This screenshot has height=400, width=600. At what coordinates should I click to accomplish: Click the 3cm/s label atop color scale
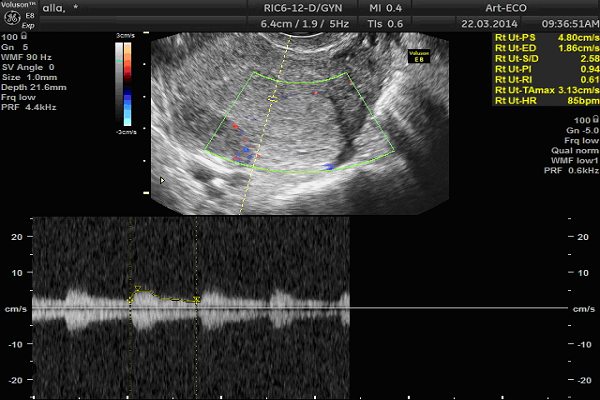[126, 36]
